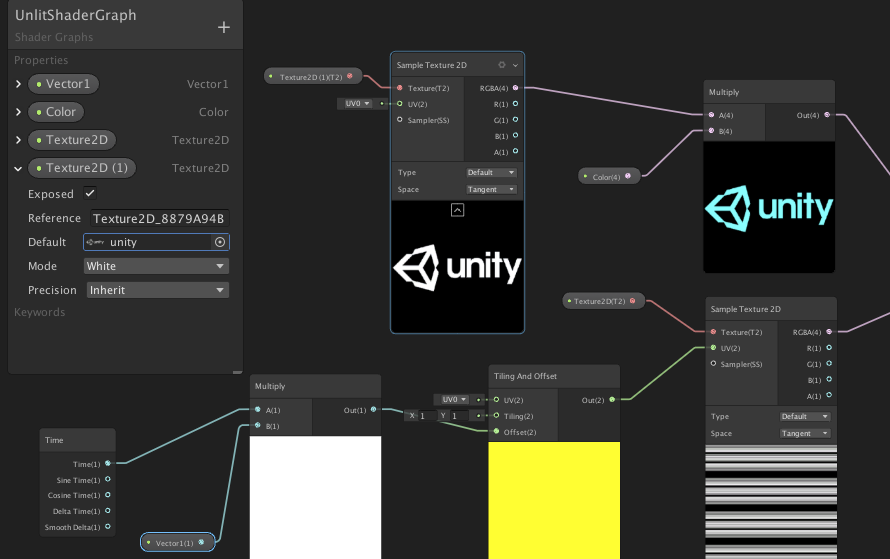Select the Texture2D property pill in blackboard
Viewport: 890px width, 559px height.
(72, 140)
